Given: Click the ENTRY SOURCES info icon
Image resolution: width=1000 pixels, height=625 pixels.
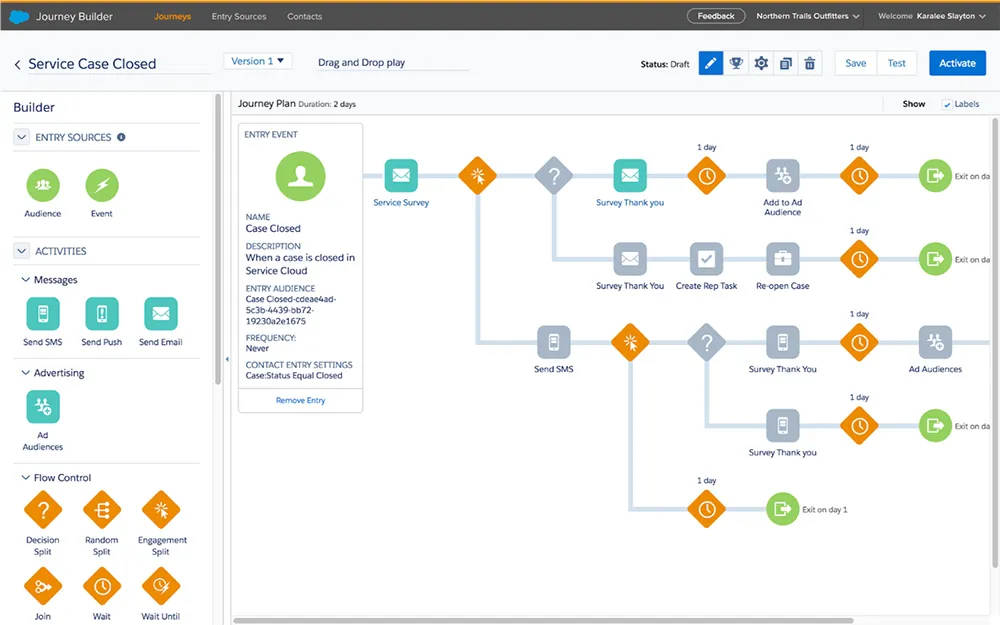Looking at the screenshot, I should pos(121,137).
